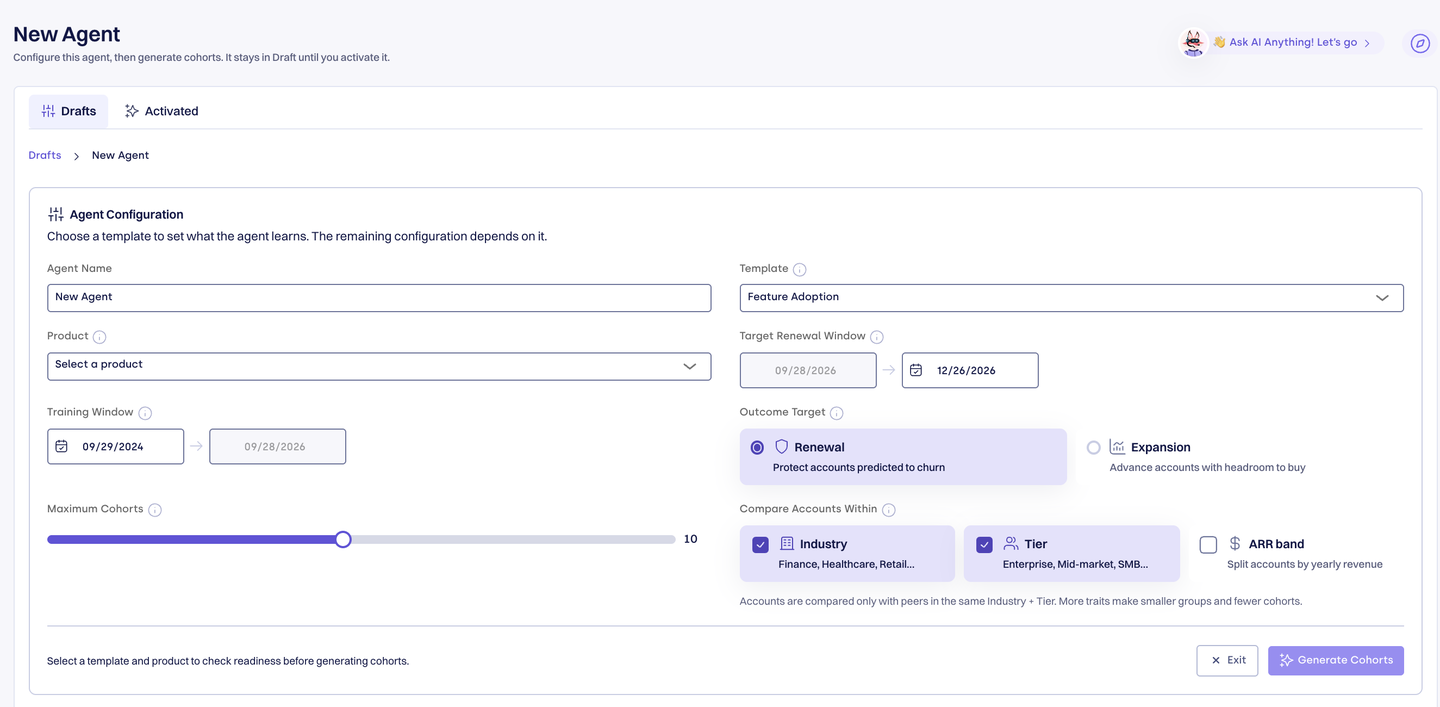Select the Expansion outcome radio button
The image size is (1440, 707).
coord(1093,448)
